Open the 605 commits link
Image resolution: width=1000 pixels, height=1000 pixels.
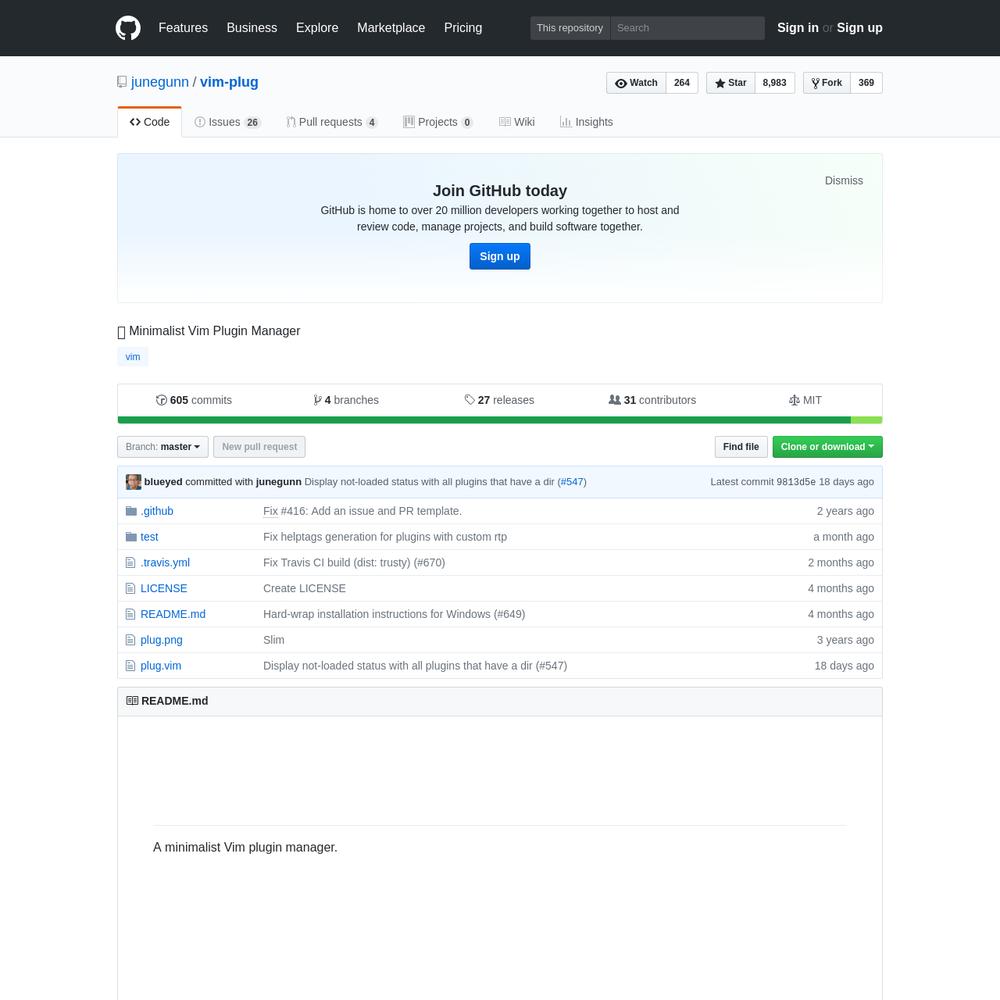(x=194, y=400)
